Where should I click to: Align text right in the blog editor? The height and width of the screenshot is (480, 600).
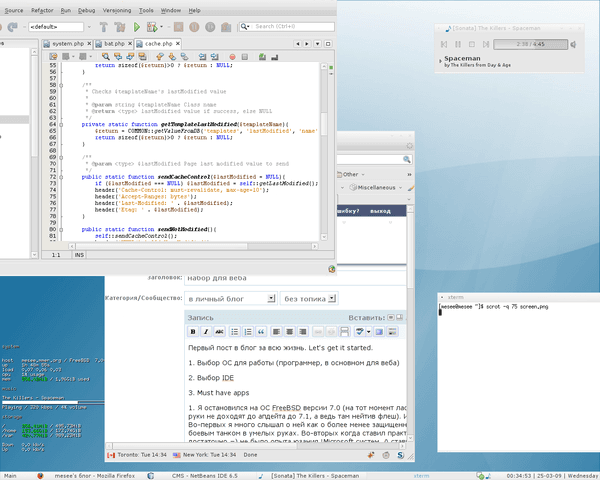pyautogui.click(x=303, y=331)
